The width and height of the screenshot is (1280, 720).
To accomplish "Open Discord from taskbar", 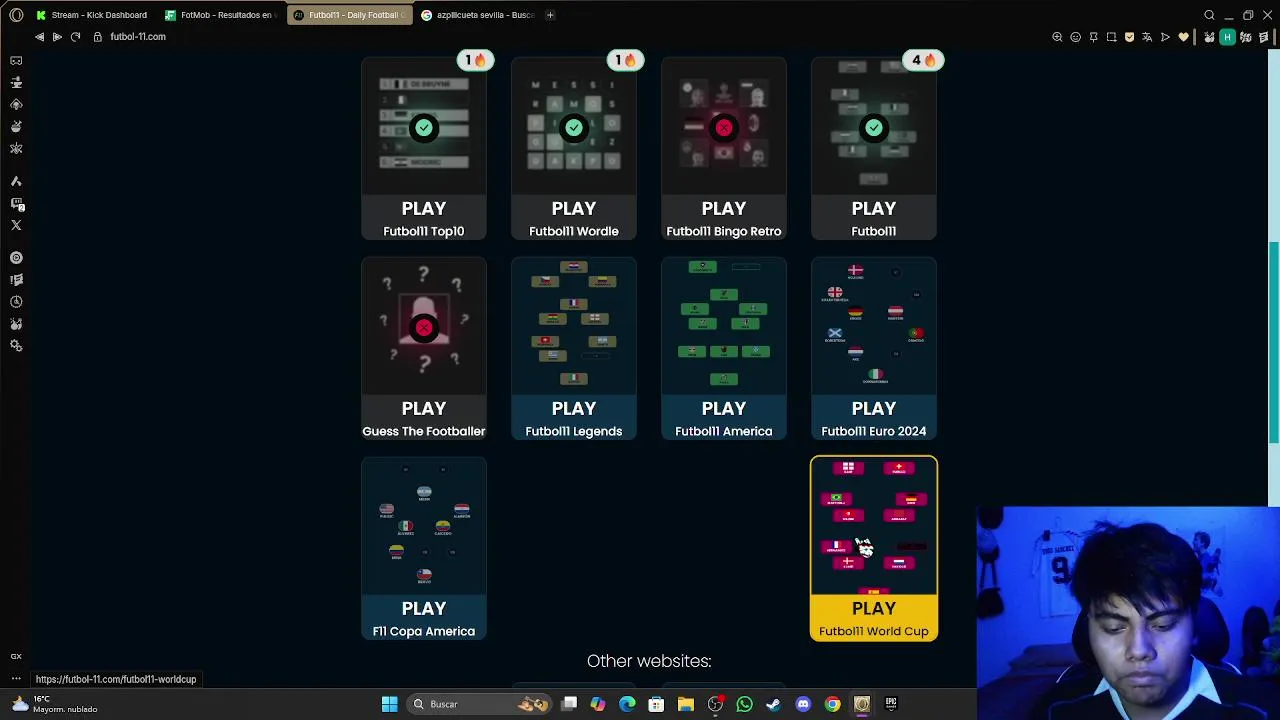I will pos(803,704).
